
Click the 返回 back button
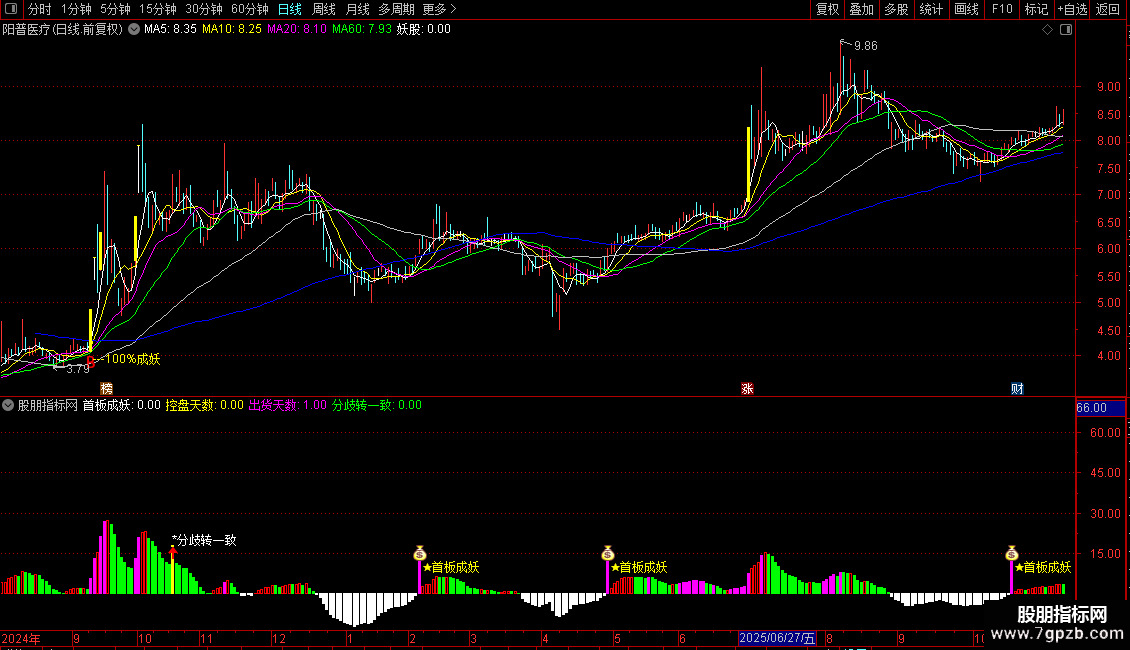[1108, 9]
